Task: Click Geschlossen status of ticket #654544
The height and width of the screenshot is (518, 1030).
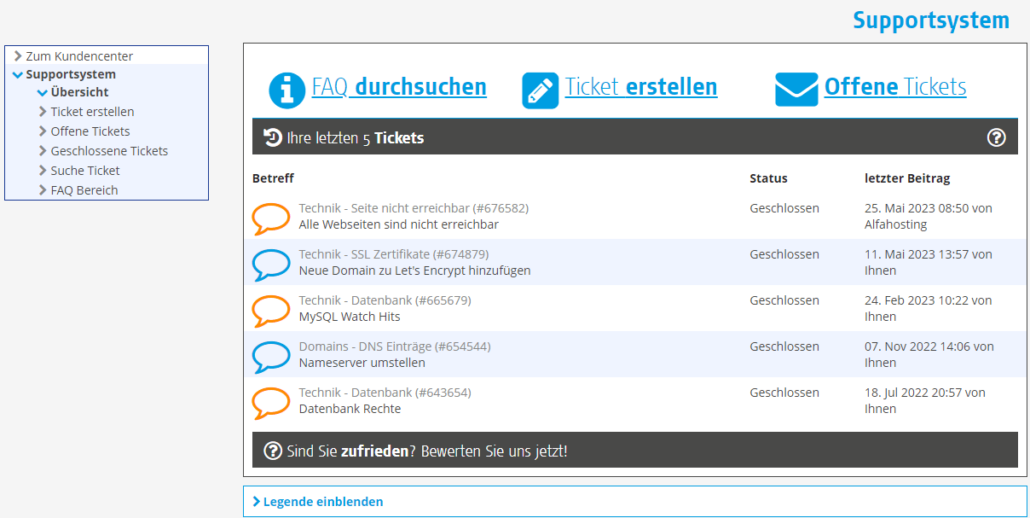Action: [x=784, y=346]
